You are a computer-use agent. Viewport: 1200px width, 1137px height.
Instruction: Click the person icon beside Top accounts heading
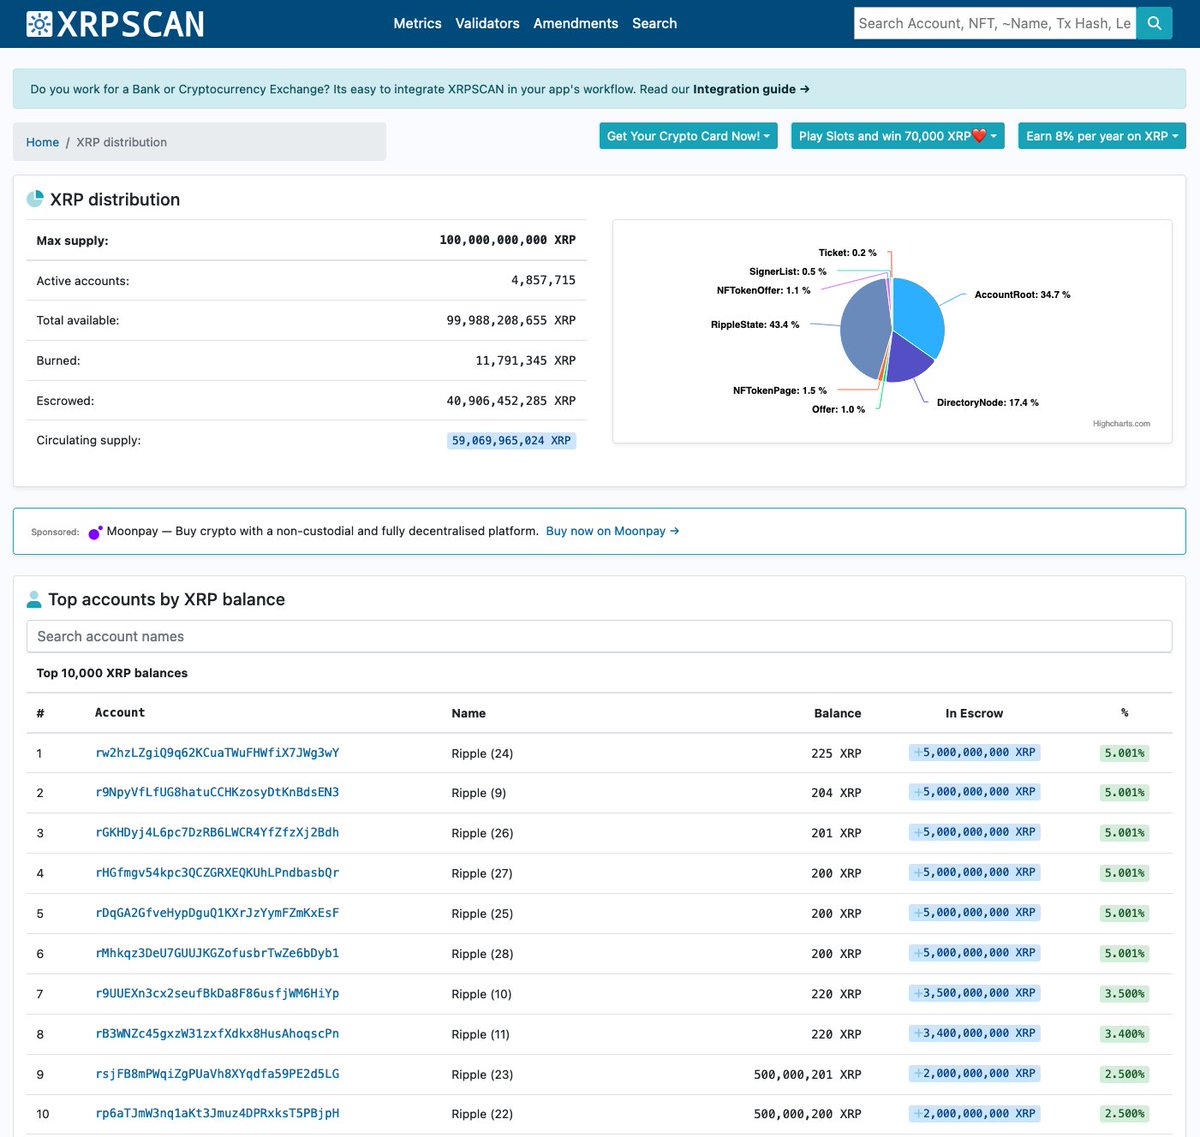click(33, 598)
